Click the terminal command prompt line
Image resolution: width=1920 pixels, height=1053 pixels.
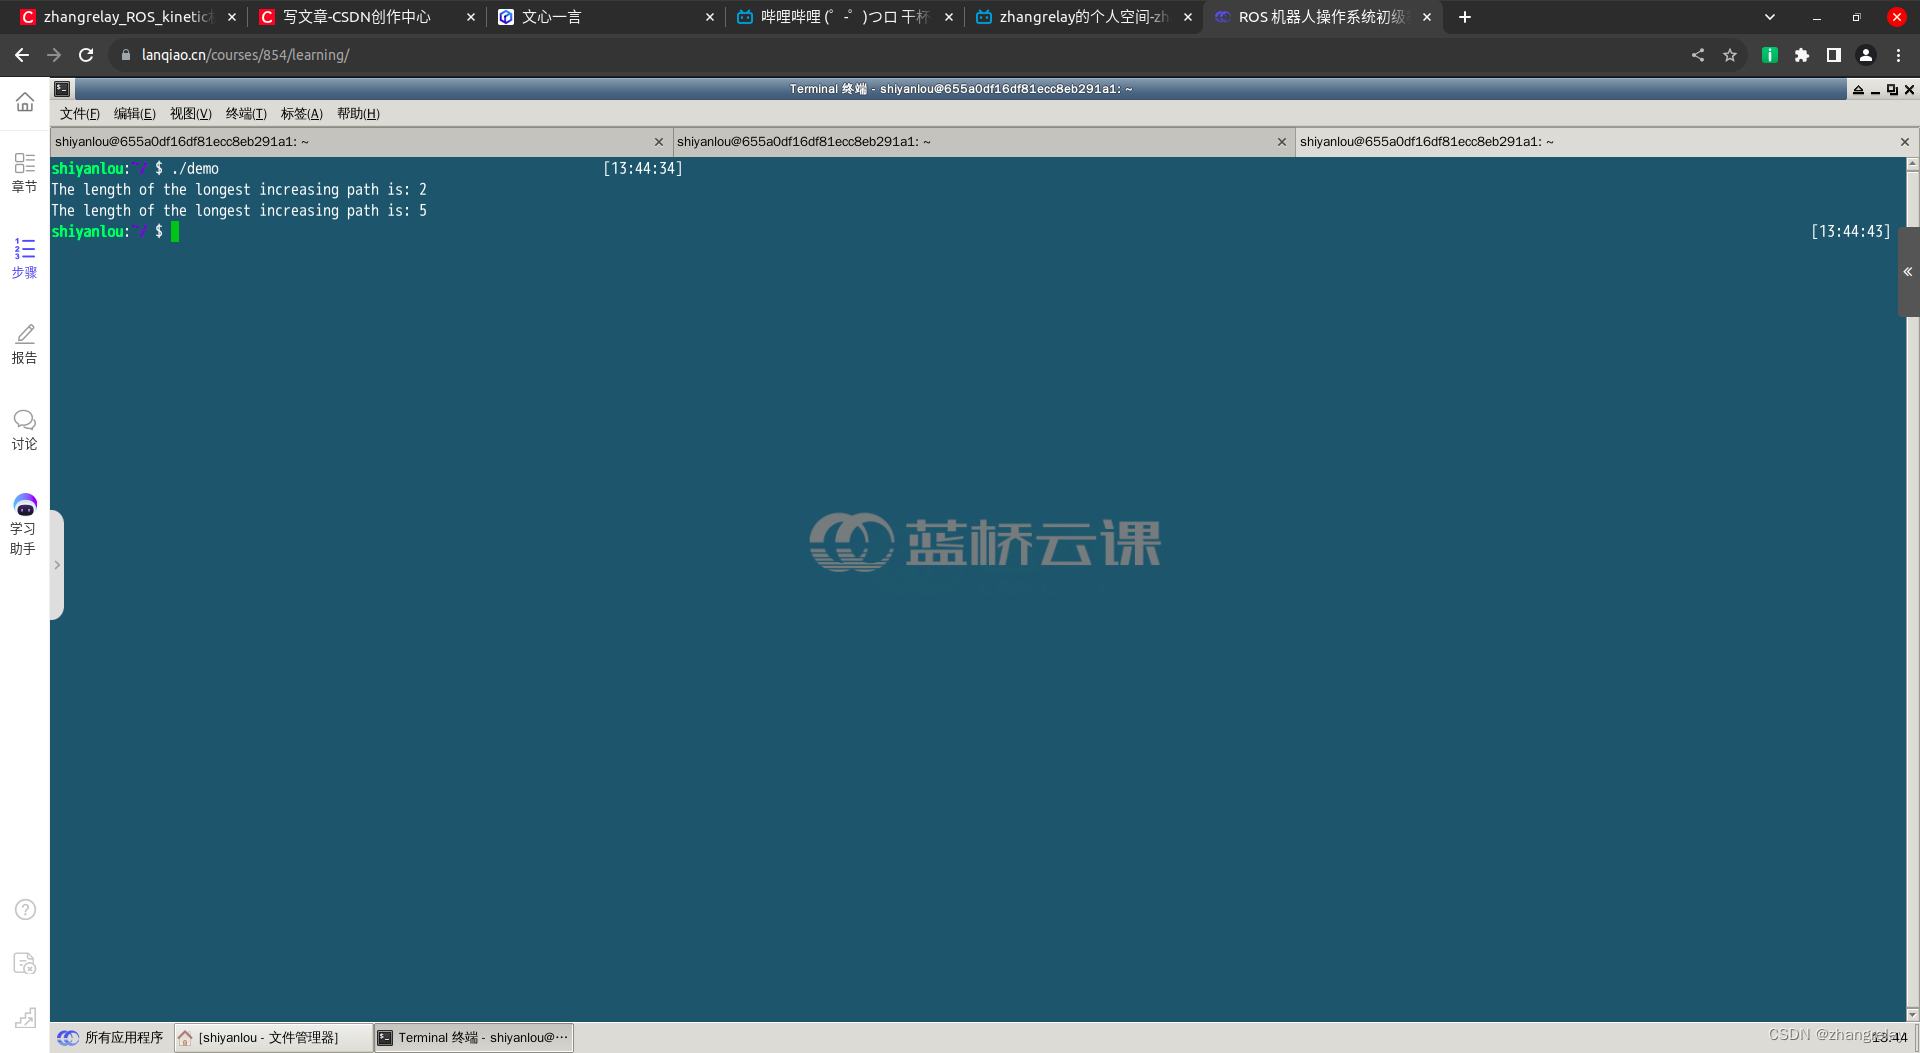tap(115, 232)
